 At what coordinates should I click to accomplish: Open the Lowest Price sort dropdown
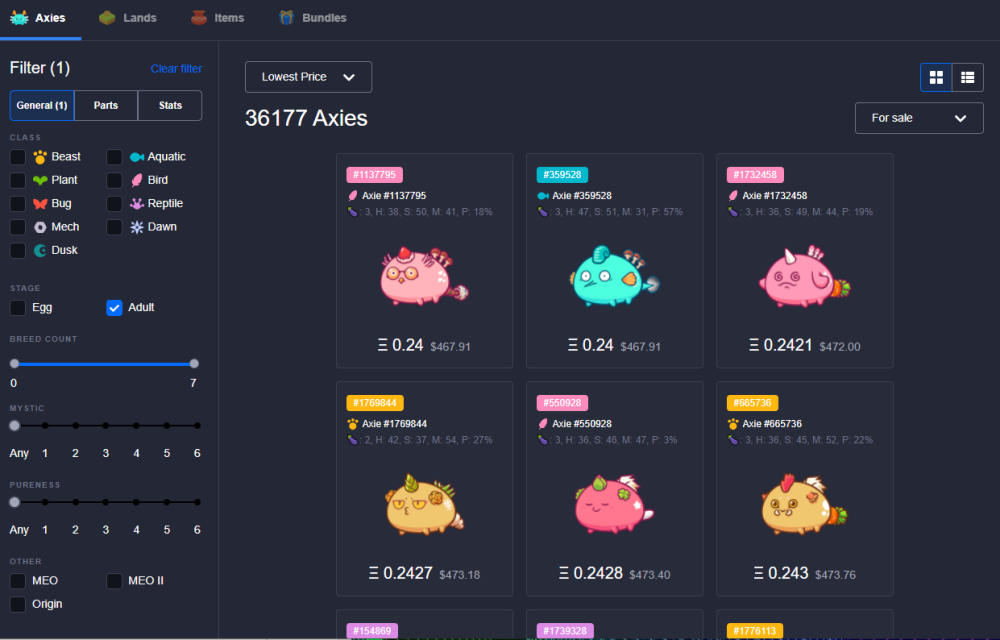308,77
